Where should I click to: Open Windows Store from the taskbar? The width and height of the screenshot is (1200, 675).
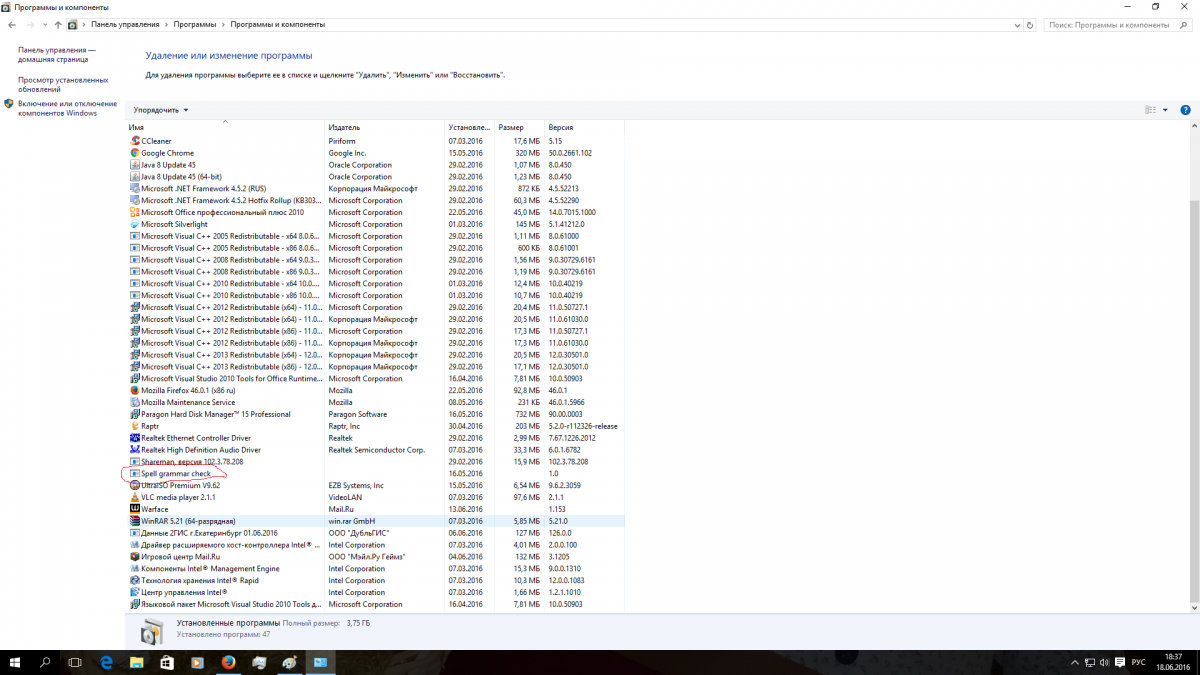[x=167, y=663]
